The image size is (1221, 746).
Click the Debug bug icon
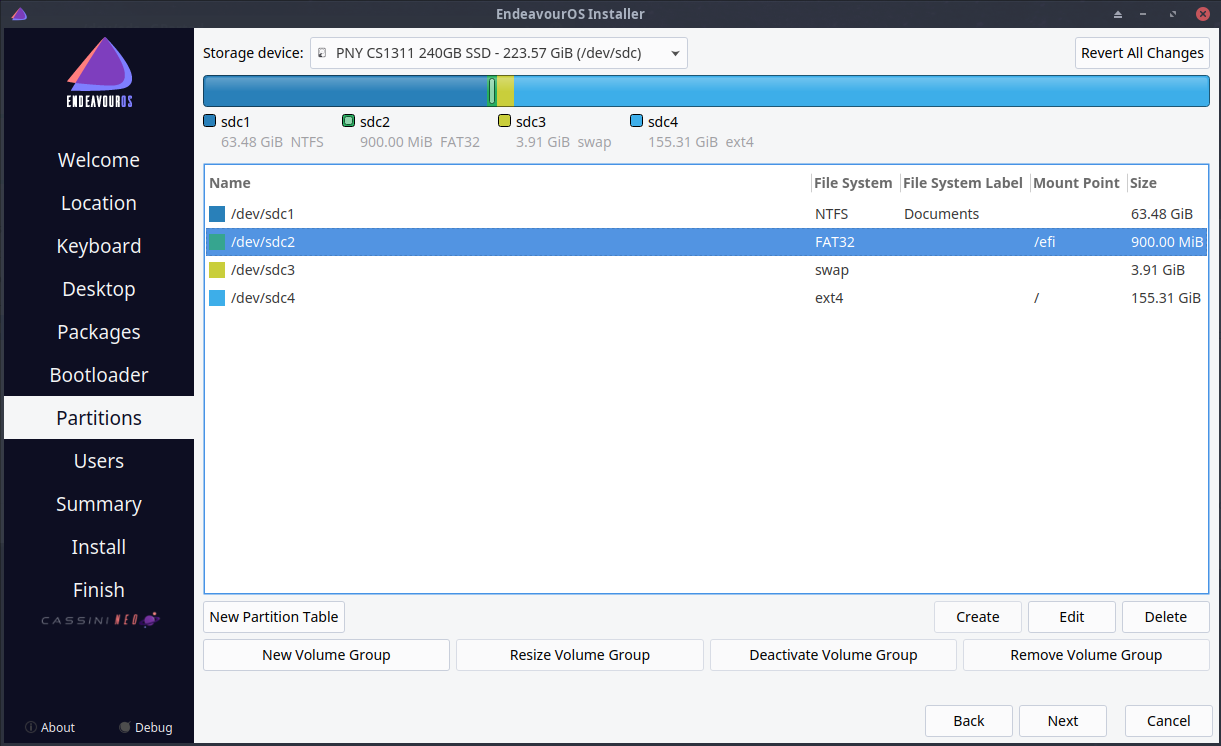pyautogui.click(x=124, y=728)
